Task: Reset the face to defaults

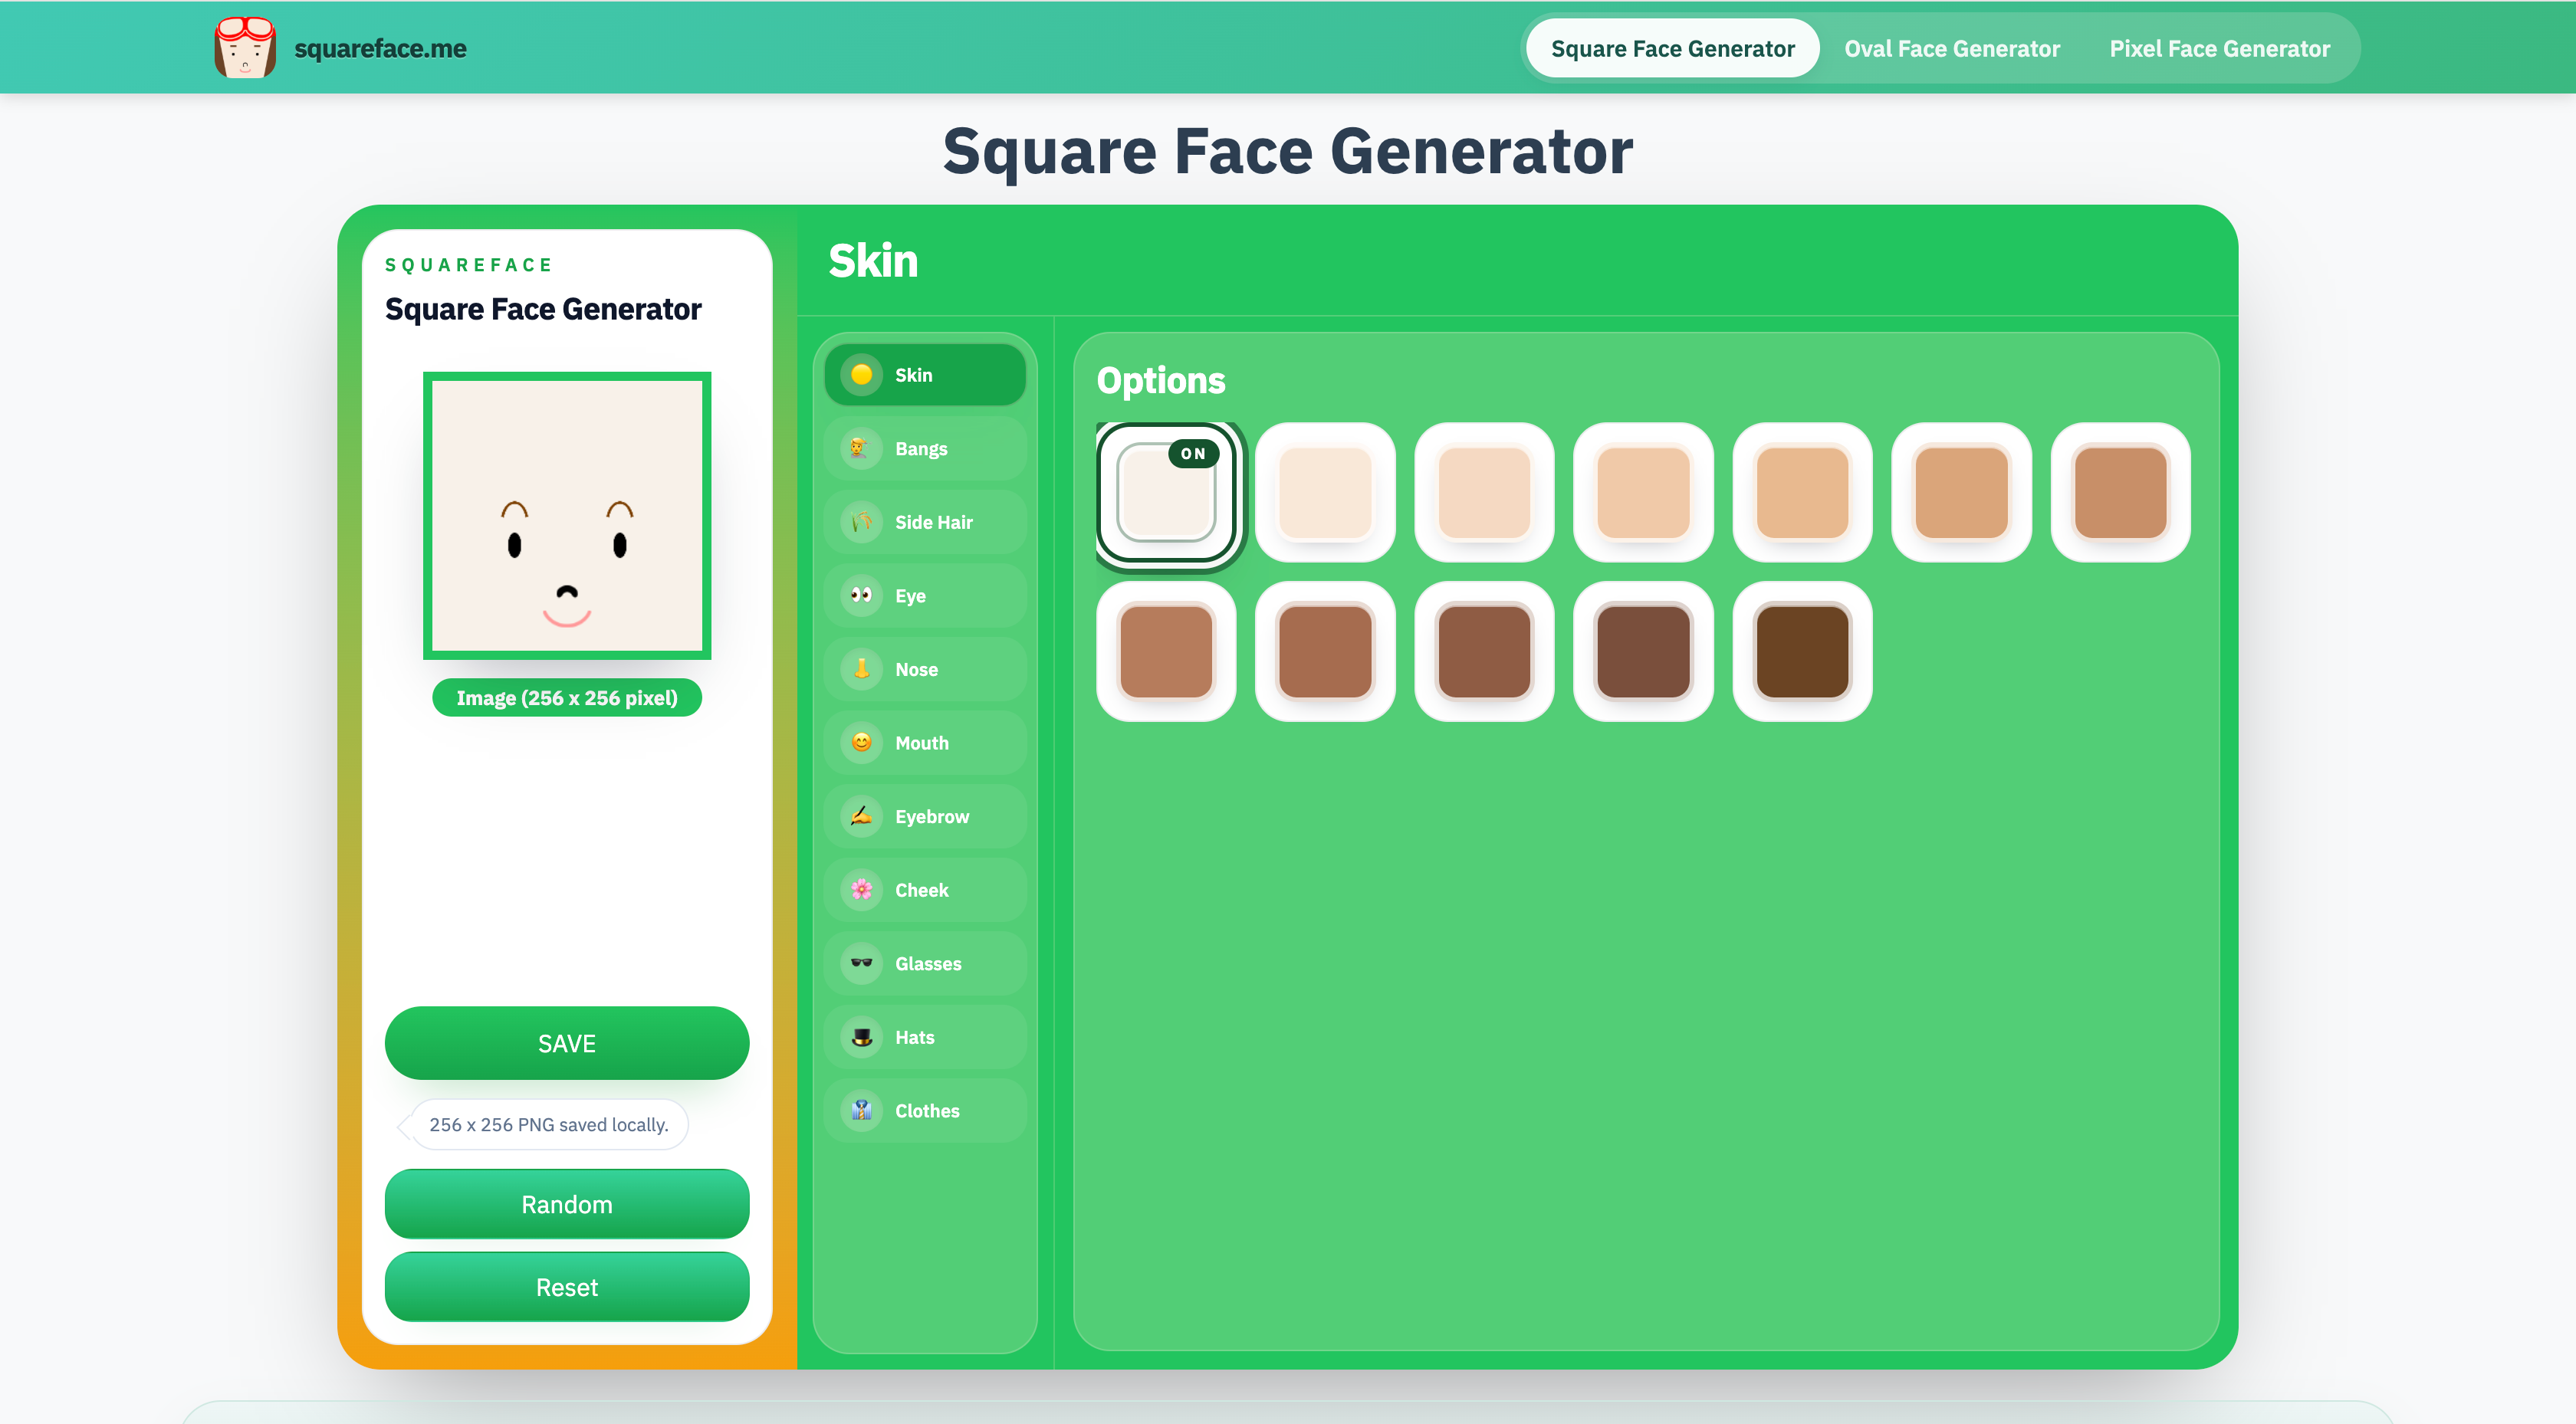Action: click(566, 1286)
